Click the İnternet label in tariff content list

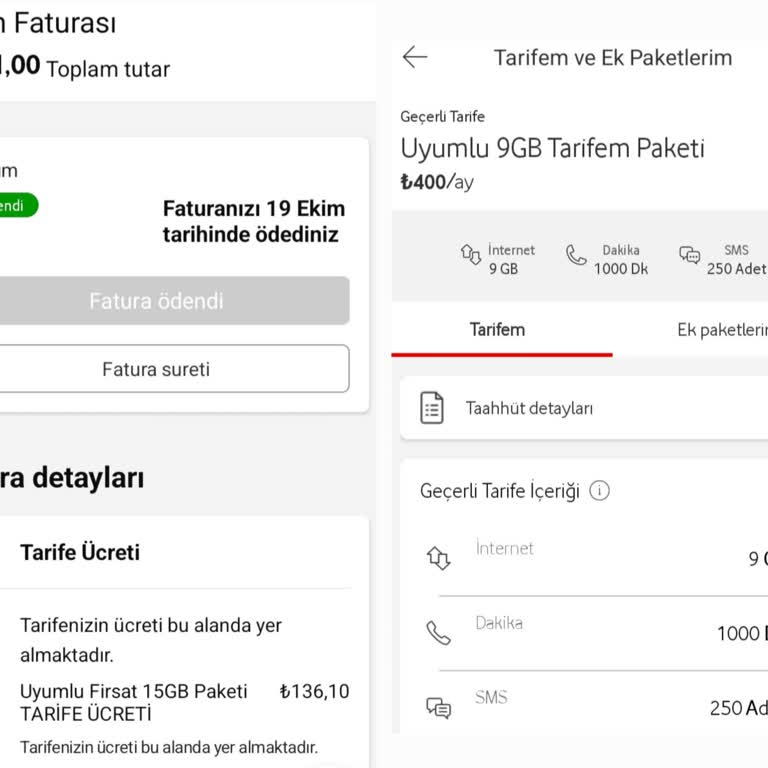click(504, 548)
